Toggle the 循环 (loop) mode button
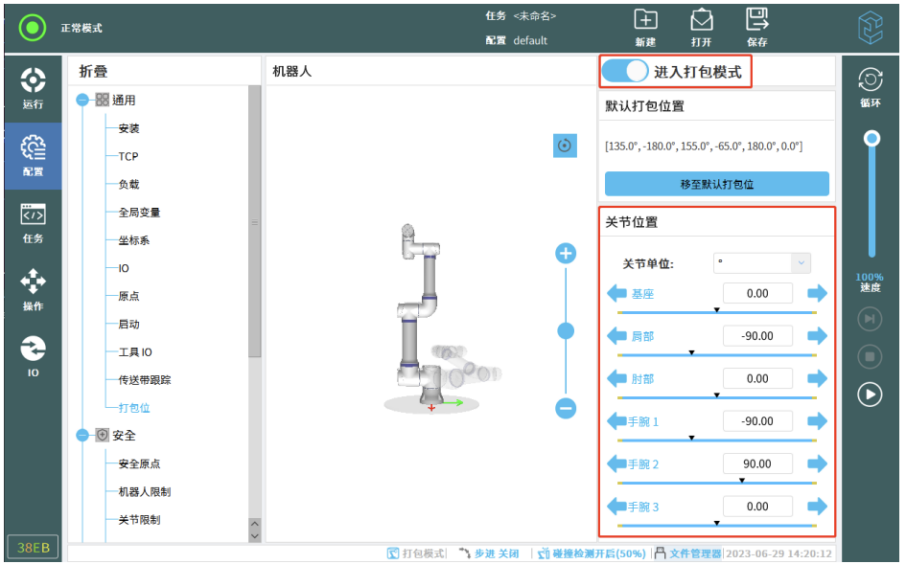Viewport: 906px width, 564px height. click(x=871, y=84)
